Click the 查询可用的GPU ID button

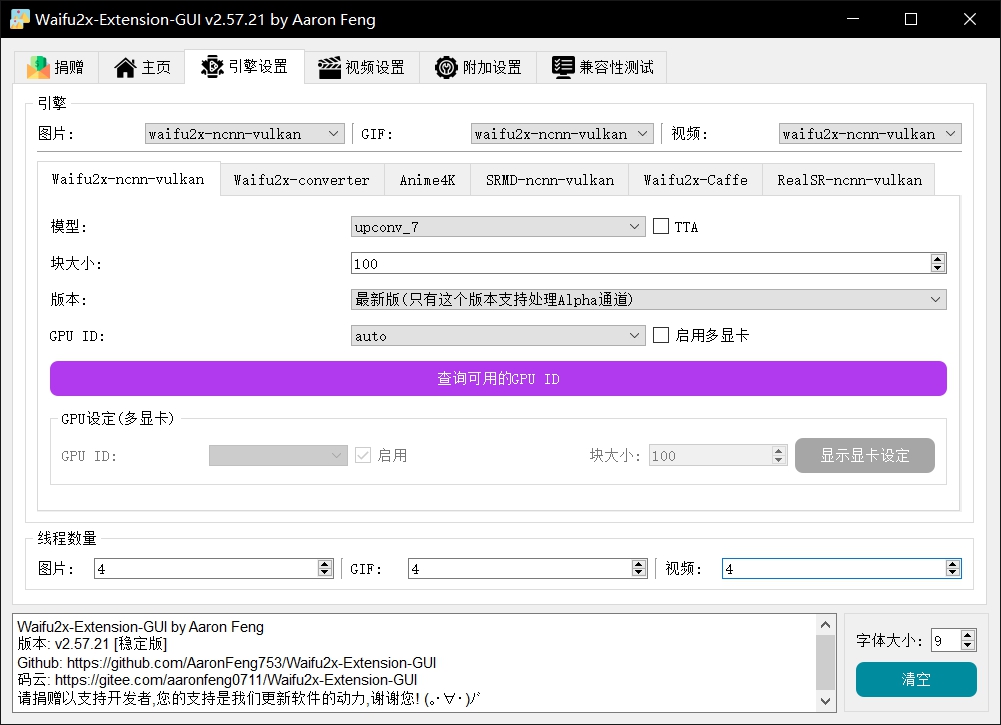click(x=498, y=378)
